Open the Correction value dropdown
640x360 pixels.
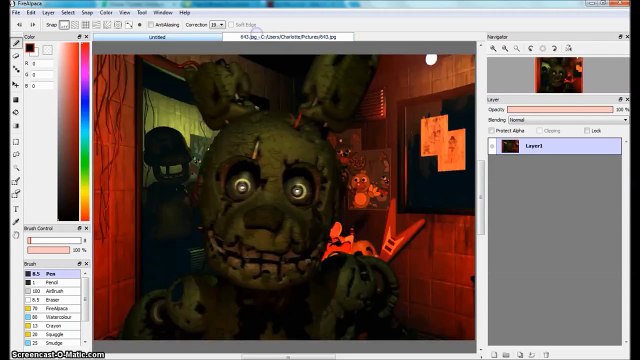[217, 25]
